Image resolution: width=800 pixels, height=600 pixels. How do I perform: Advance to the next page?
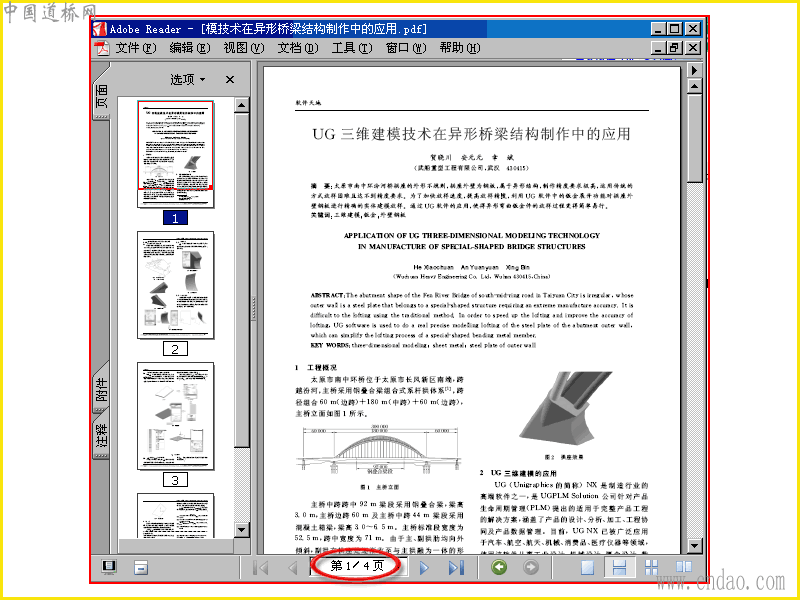tap(424, 567)
